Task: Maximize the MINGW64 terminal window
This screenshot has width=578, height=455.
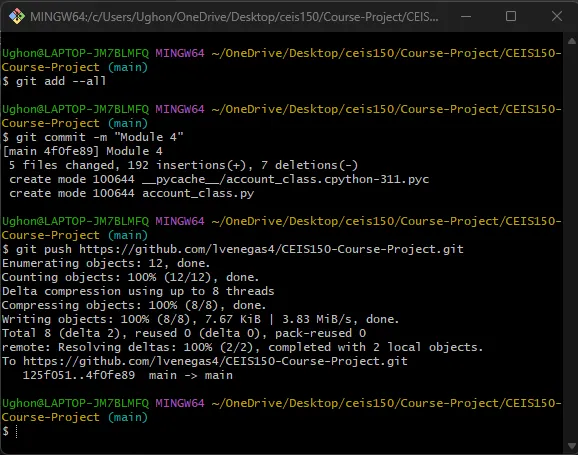Action: [x=511, y=16]
